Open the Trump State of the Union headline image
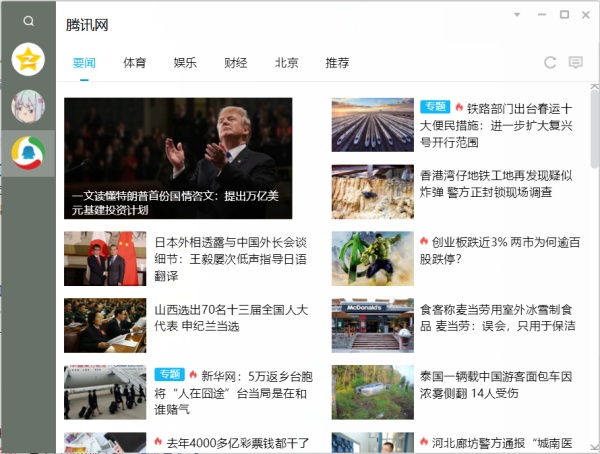 178,157
